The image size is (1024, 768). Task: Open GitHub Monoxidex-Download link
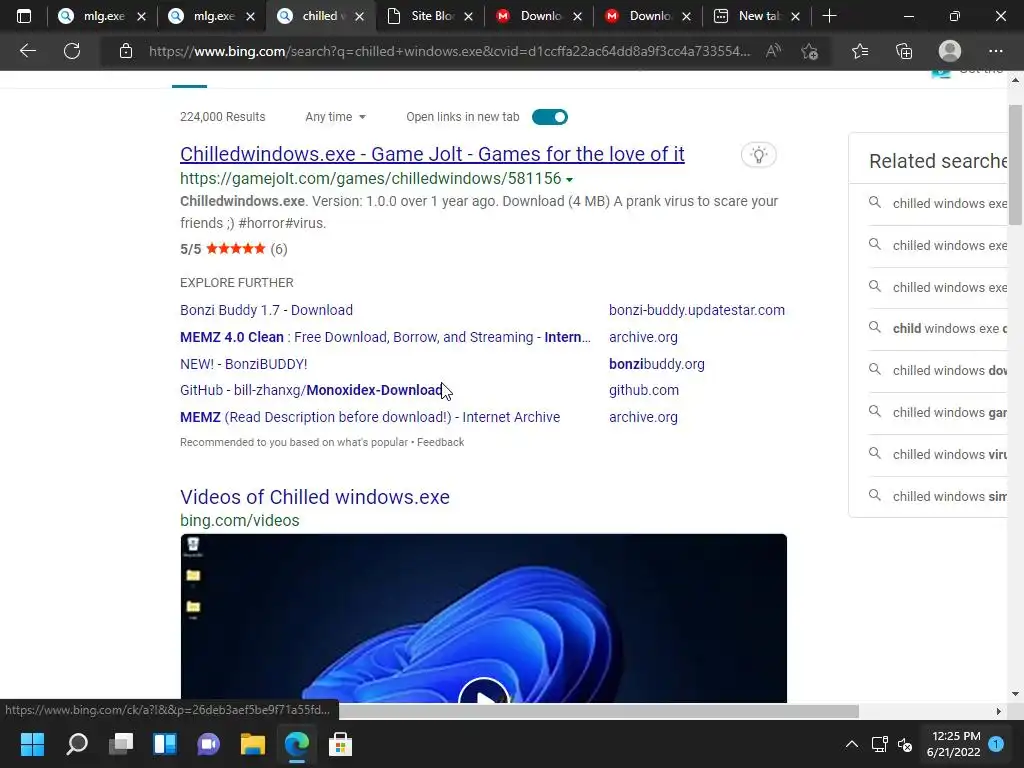[x=312, y=390]
